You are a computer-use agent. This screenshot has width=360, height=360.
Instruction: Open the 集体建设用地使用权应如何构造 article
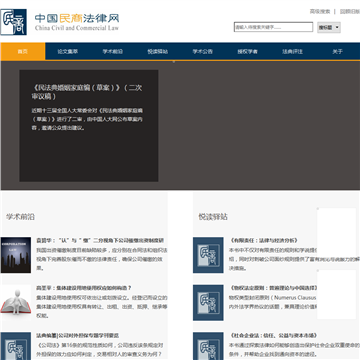click(x=84, y=288)
